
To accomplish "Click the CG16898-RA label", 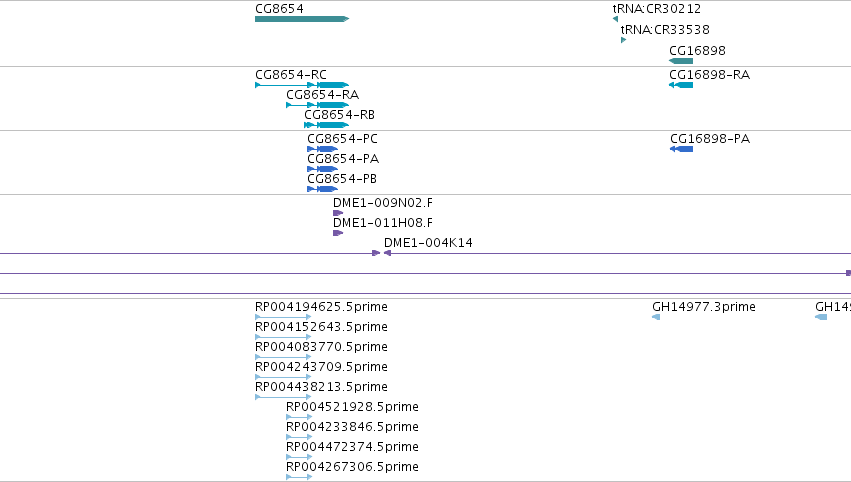I will click(709, 74).
